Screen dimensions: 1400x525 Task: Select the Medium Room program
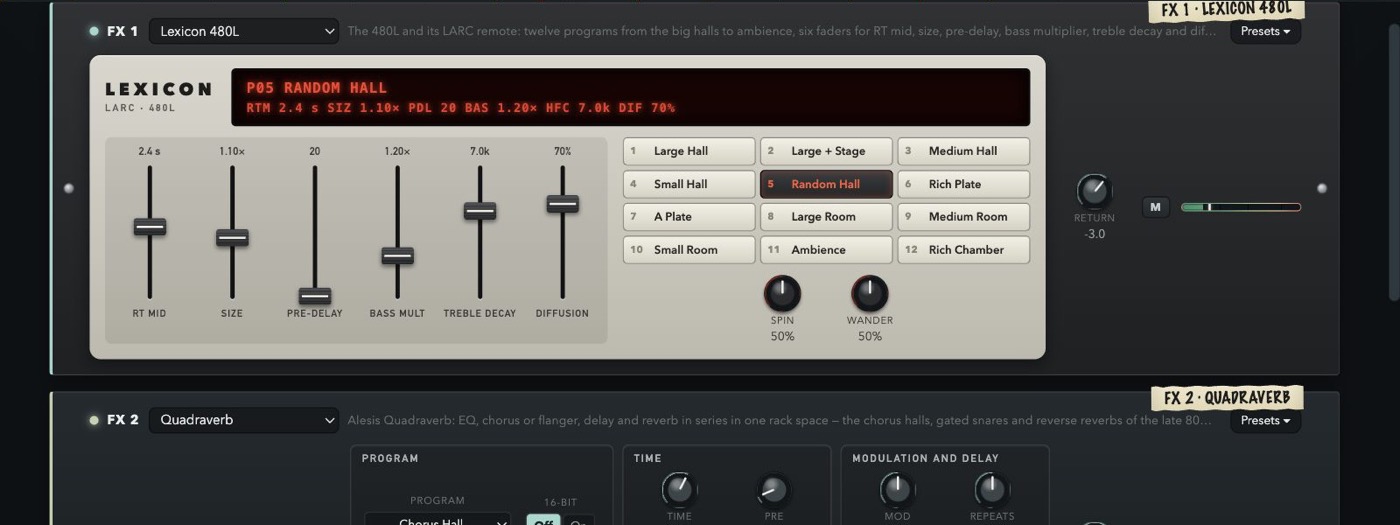pos(963,217)
